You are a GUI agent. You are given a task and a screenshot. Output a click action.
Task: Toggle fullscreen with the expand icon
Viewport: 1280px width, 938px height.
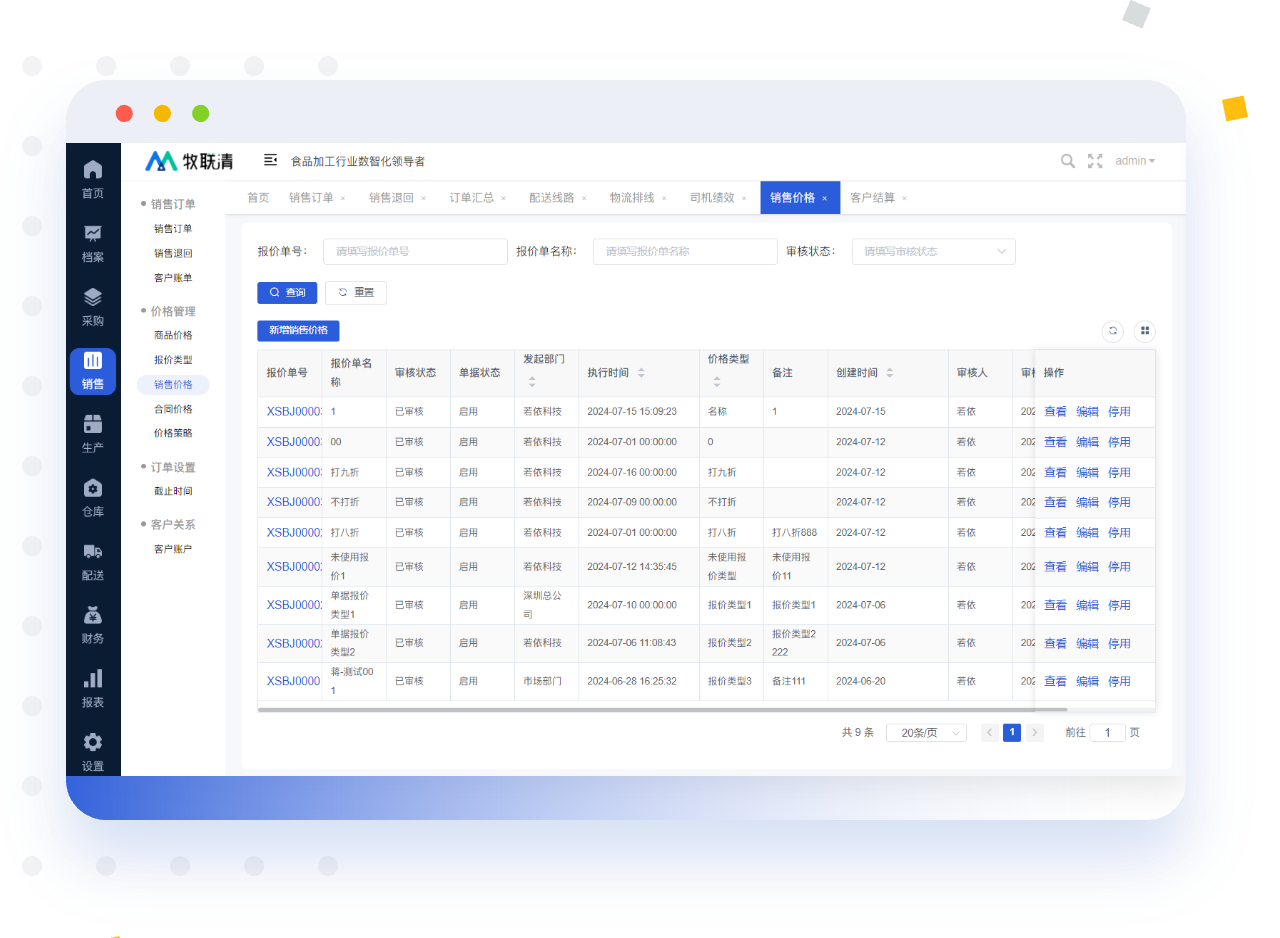(x=1095, y=161)
